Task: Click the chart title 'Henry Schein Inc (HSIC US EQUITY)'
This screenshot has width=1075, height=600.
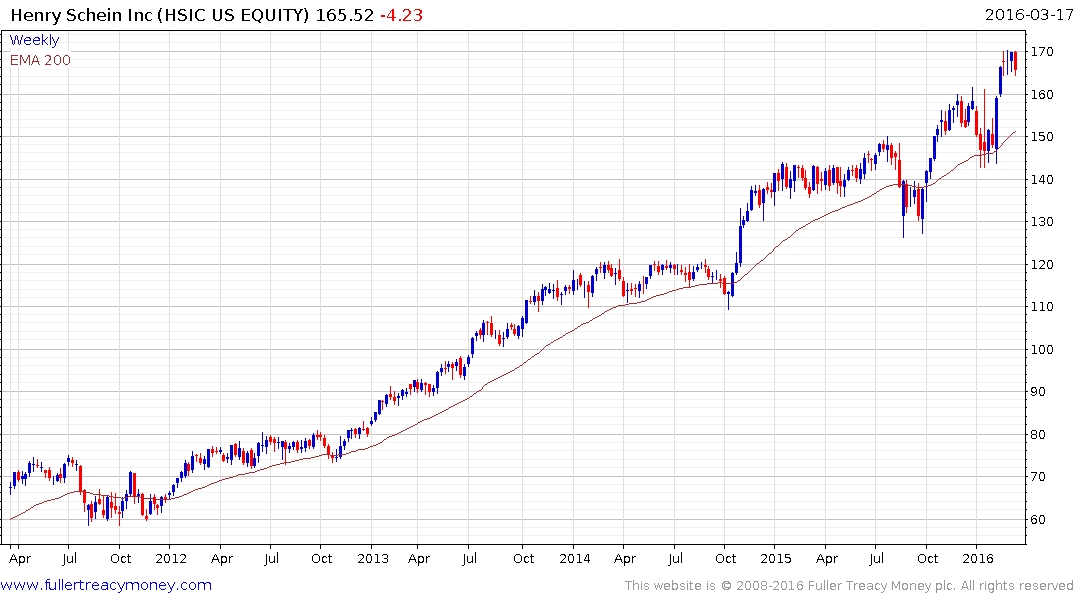Action: [160, 14]
